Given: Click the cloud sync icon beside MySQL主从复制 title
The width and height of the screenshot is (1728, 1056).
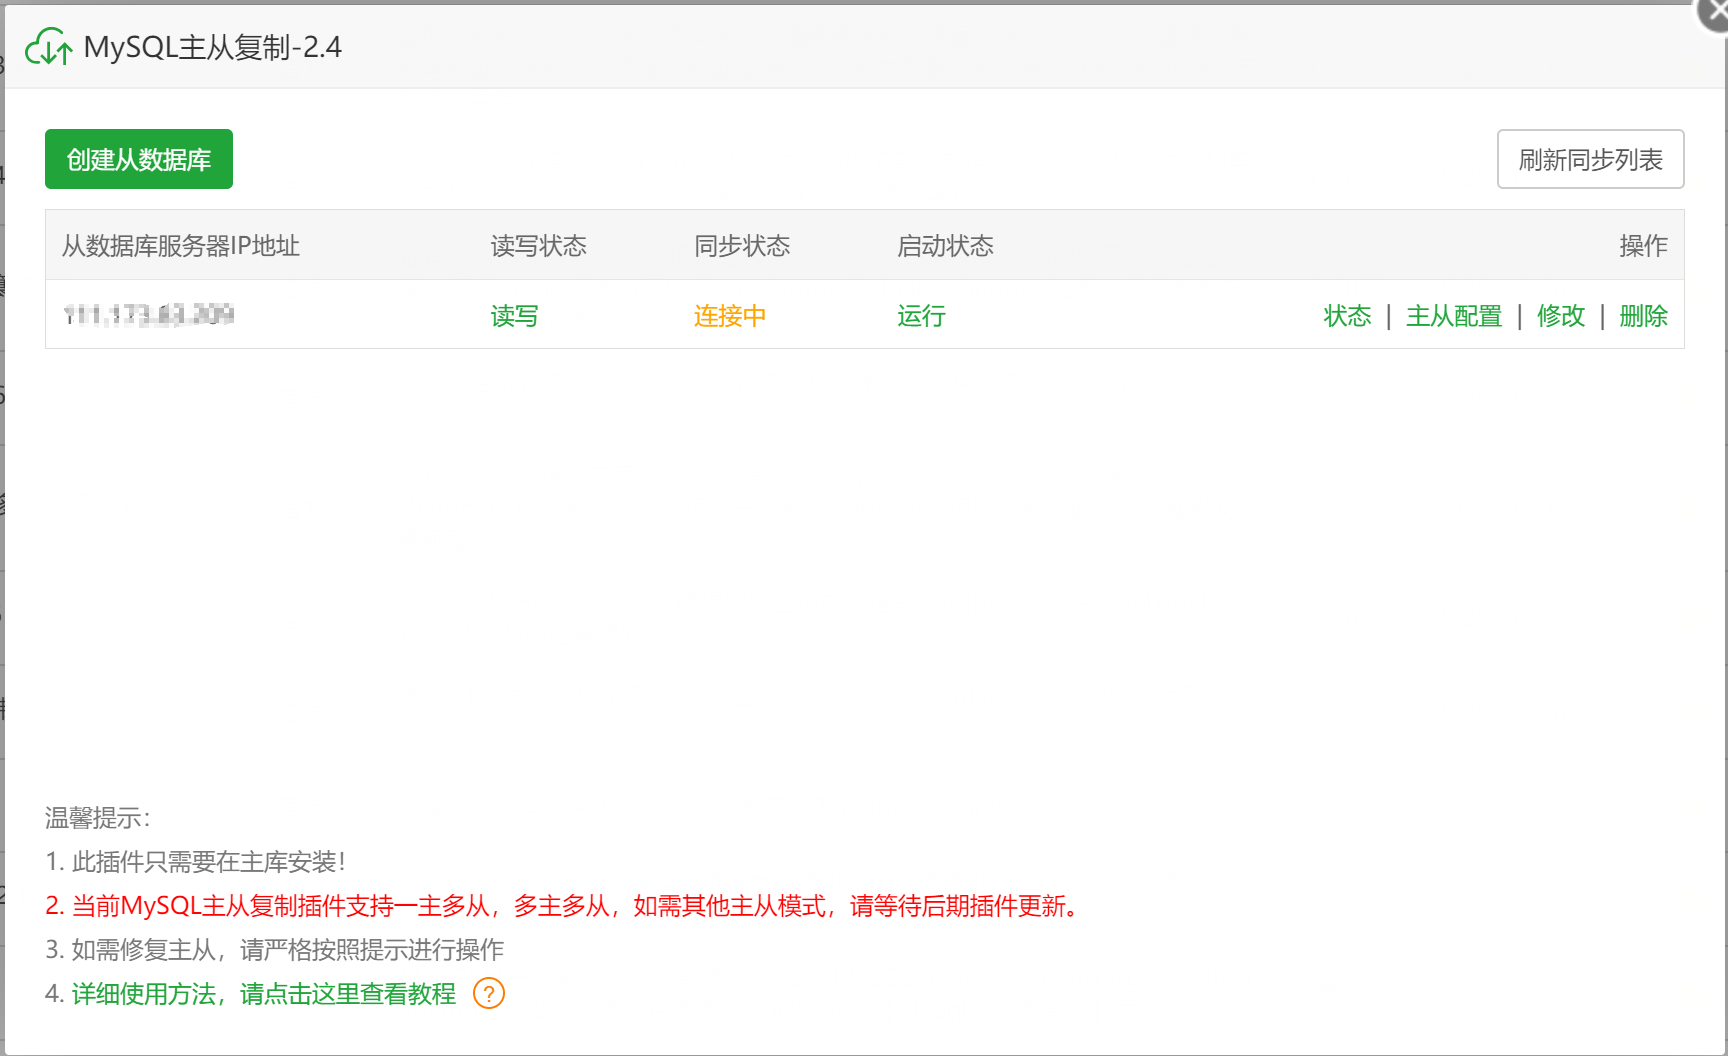Looking at the screenshot, I should coord(48,47).
